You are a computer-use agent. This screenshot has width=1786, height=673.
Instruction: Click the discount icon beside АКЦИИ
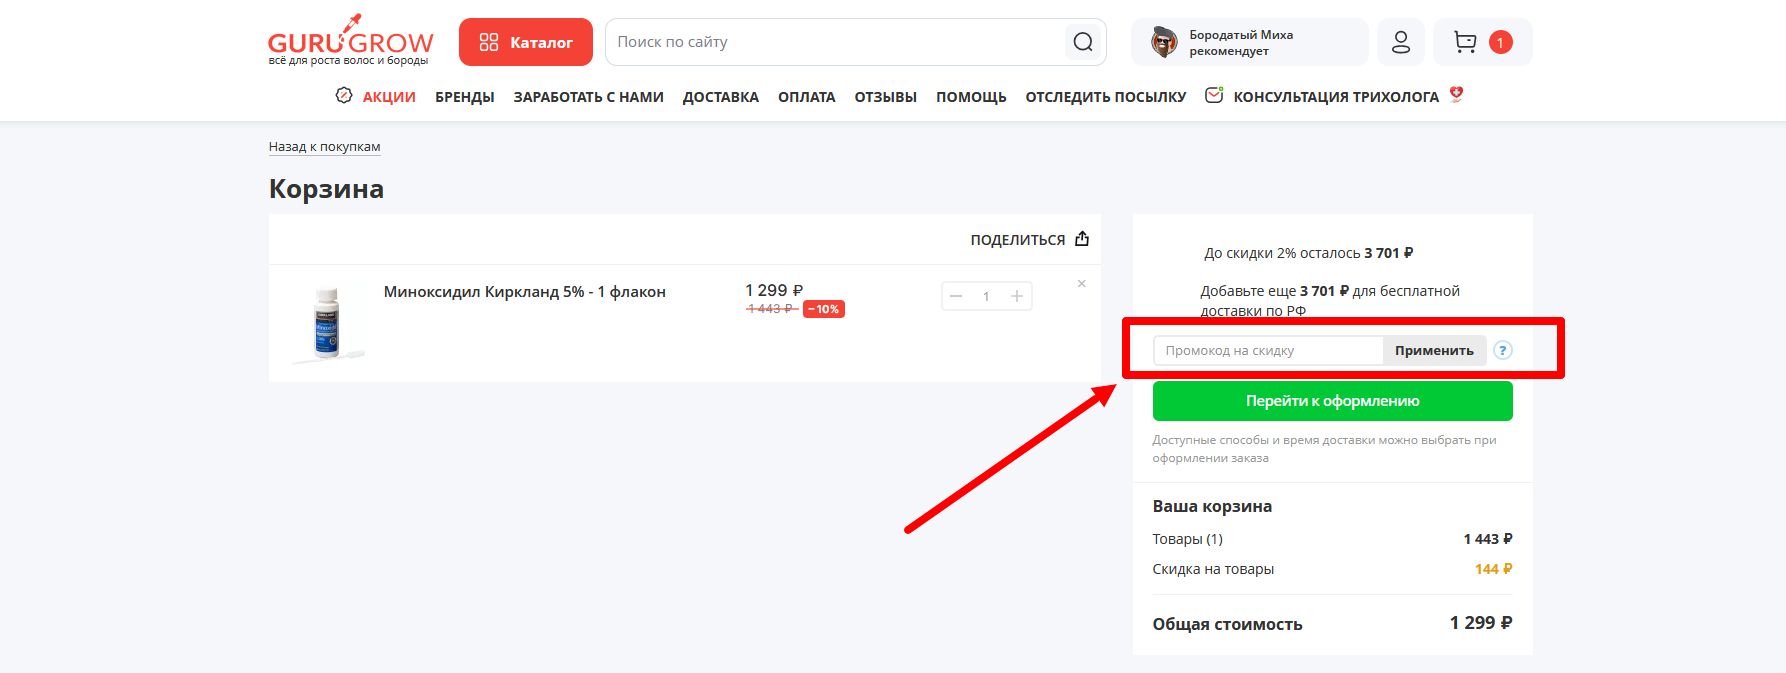pos(344,96)
